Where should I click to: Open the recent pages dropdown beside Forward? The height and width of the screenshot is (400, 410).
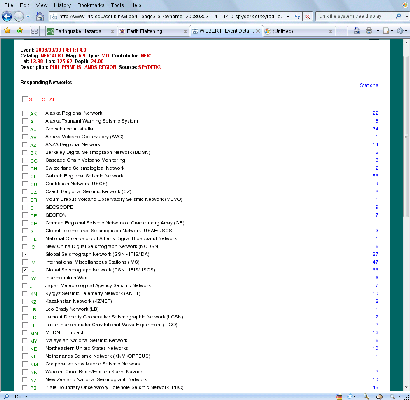(28, 16)
